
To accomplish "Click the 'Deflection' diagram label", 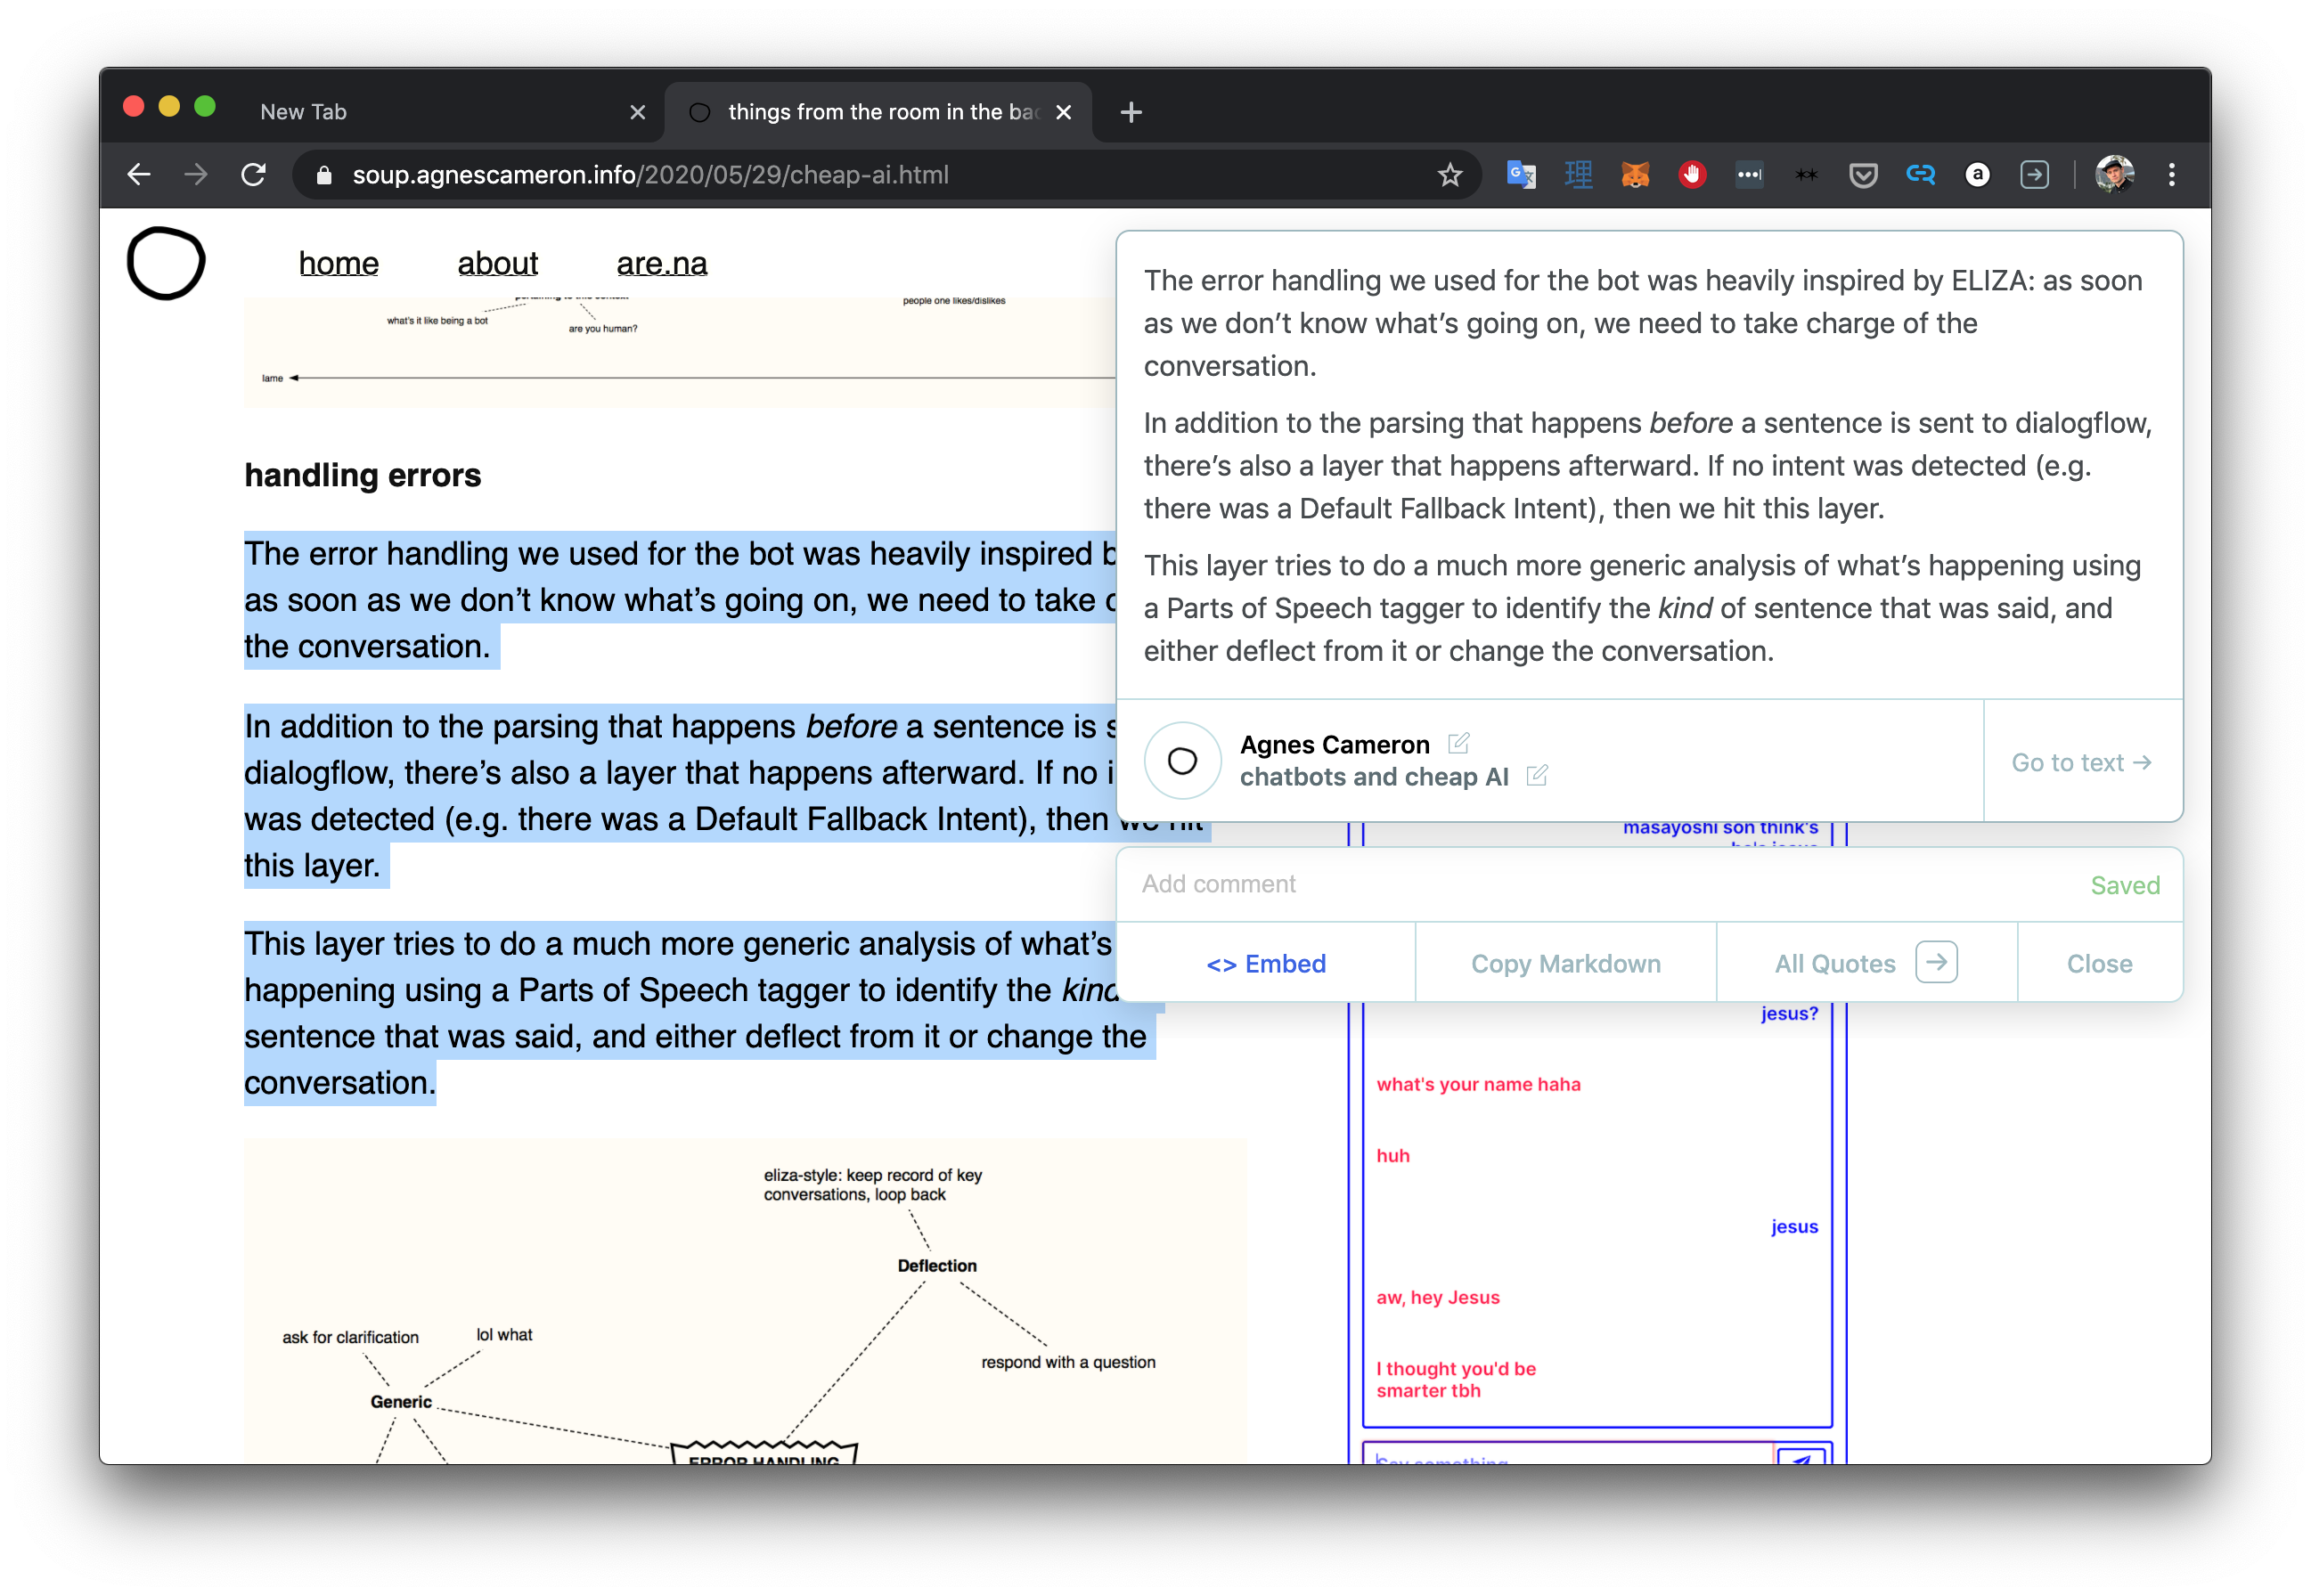I will click(x=937, y=1265).
